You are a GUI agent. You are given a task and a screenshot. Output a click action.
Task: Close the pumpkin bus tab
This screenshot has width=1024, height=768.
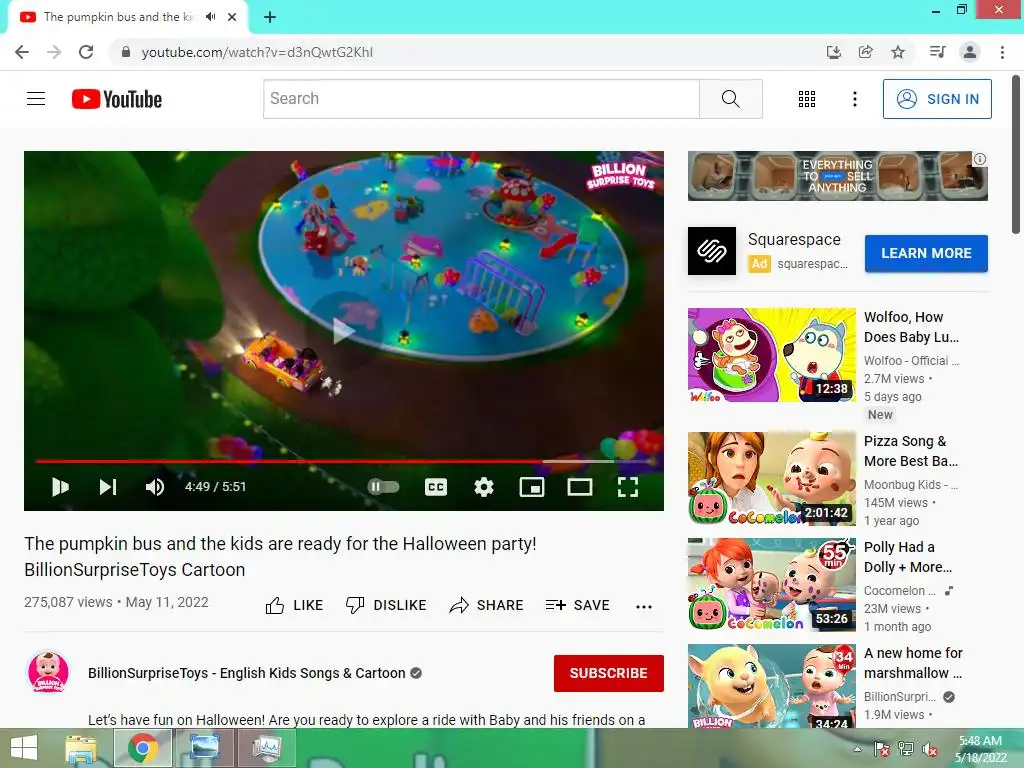point(232,17)
